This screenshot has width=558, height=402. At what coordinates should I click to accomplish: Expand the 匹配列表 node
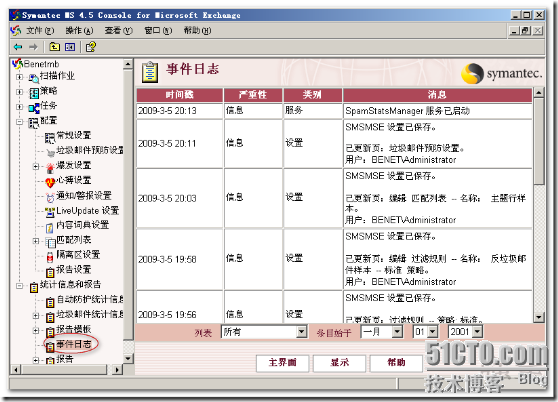click(36, 241)
